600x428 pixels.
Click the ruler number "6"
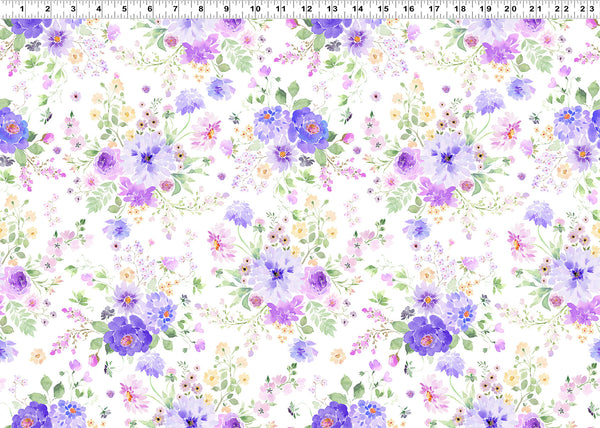point(150,8)
